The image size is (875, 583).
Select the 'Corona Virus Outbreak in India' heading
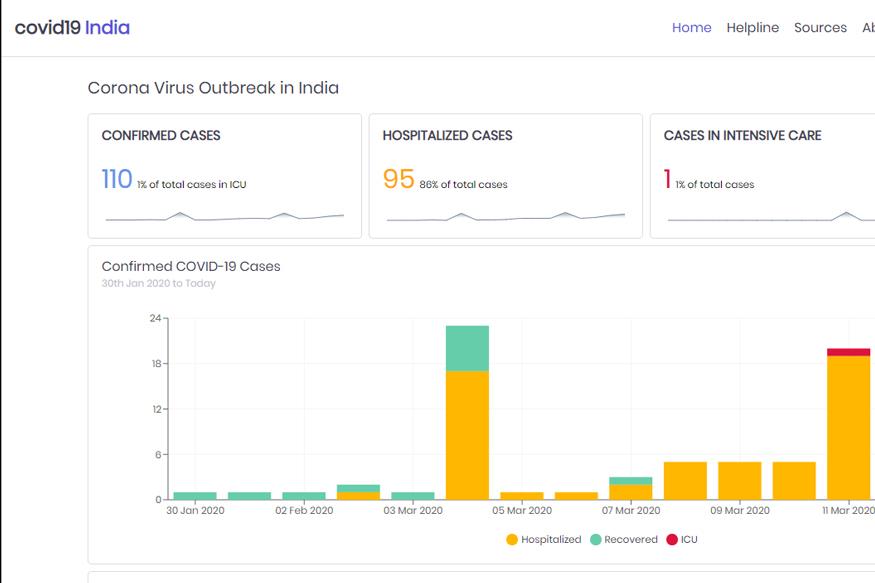[213, 88]
